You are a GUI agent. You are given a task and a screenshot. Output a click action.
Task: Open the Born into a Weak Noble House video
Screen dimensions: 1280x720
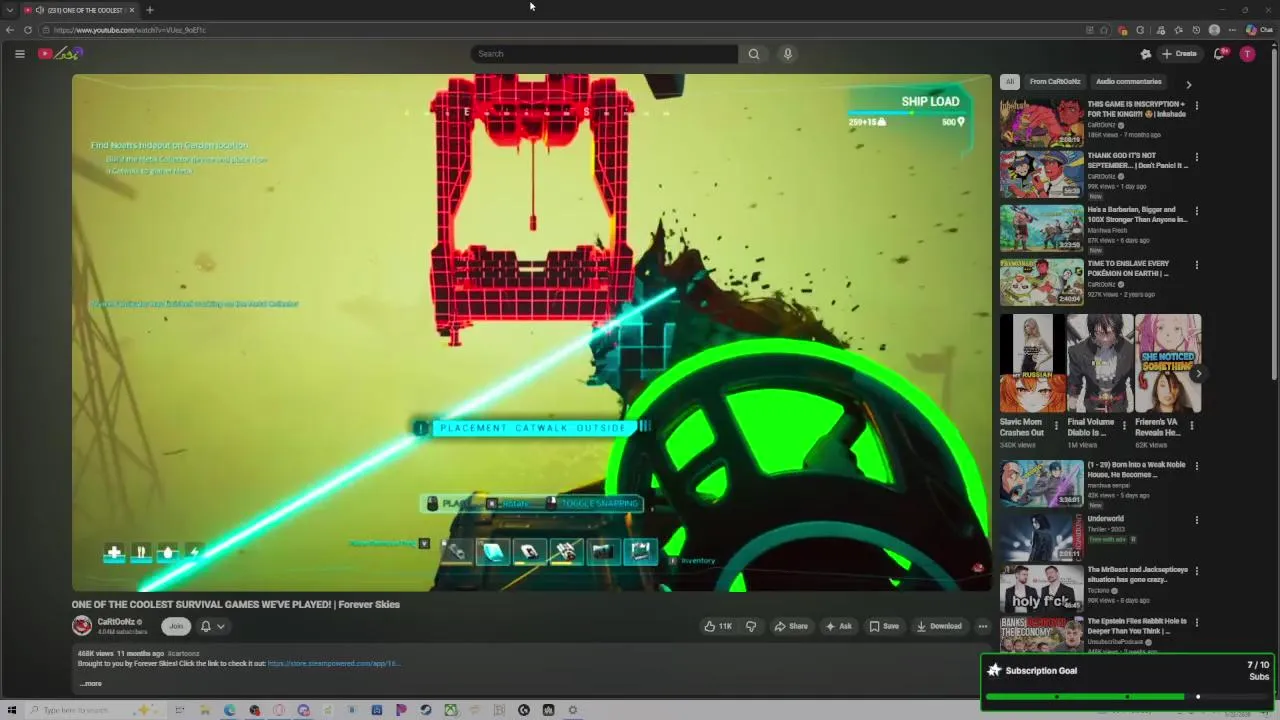click(x=1041, y=483)
